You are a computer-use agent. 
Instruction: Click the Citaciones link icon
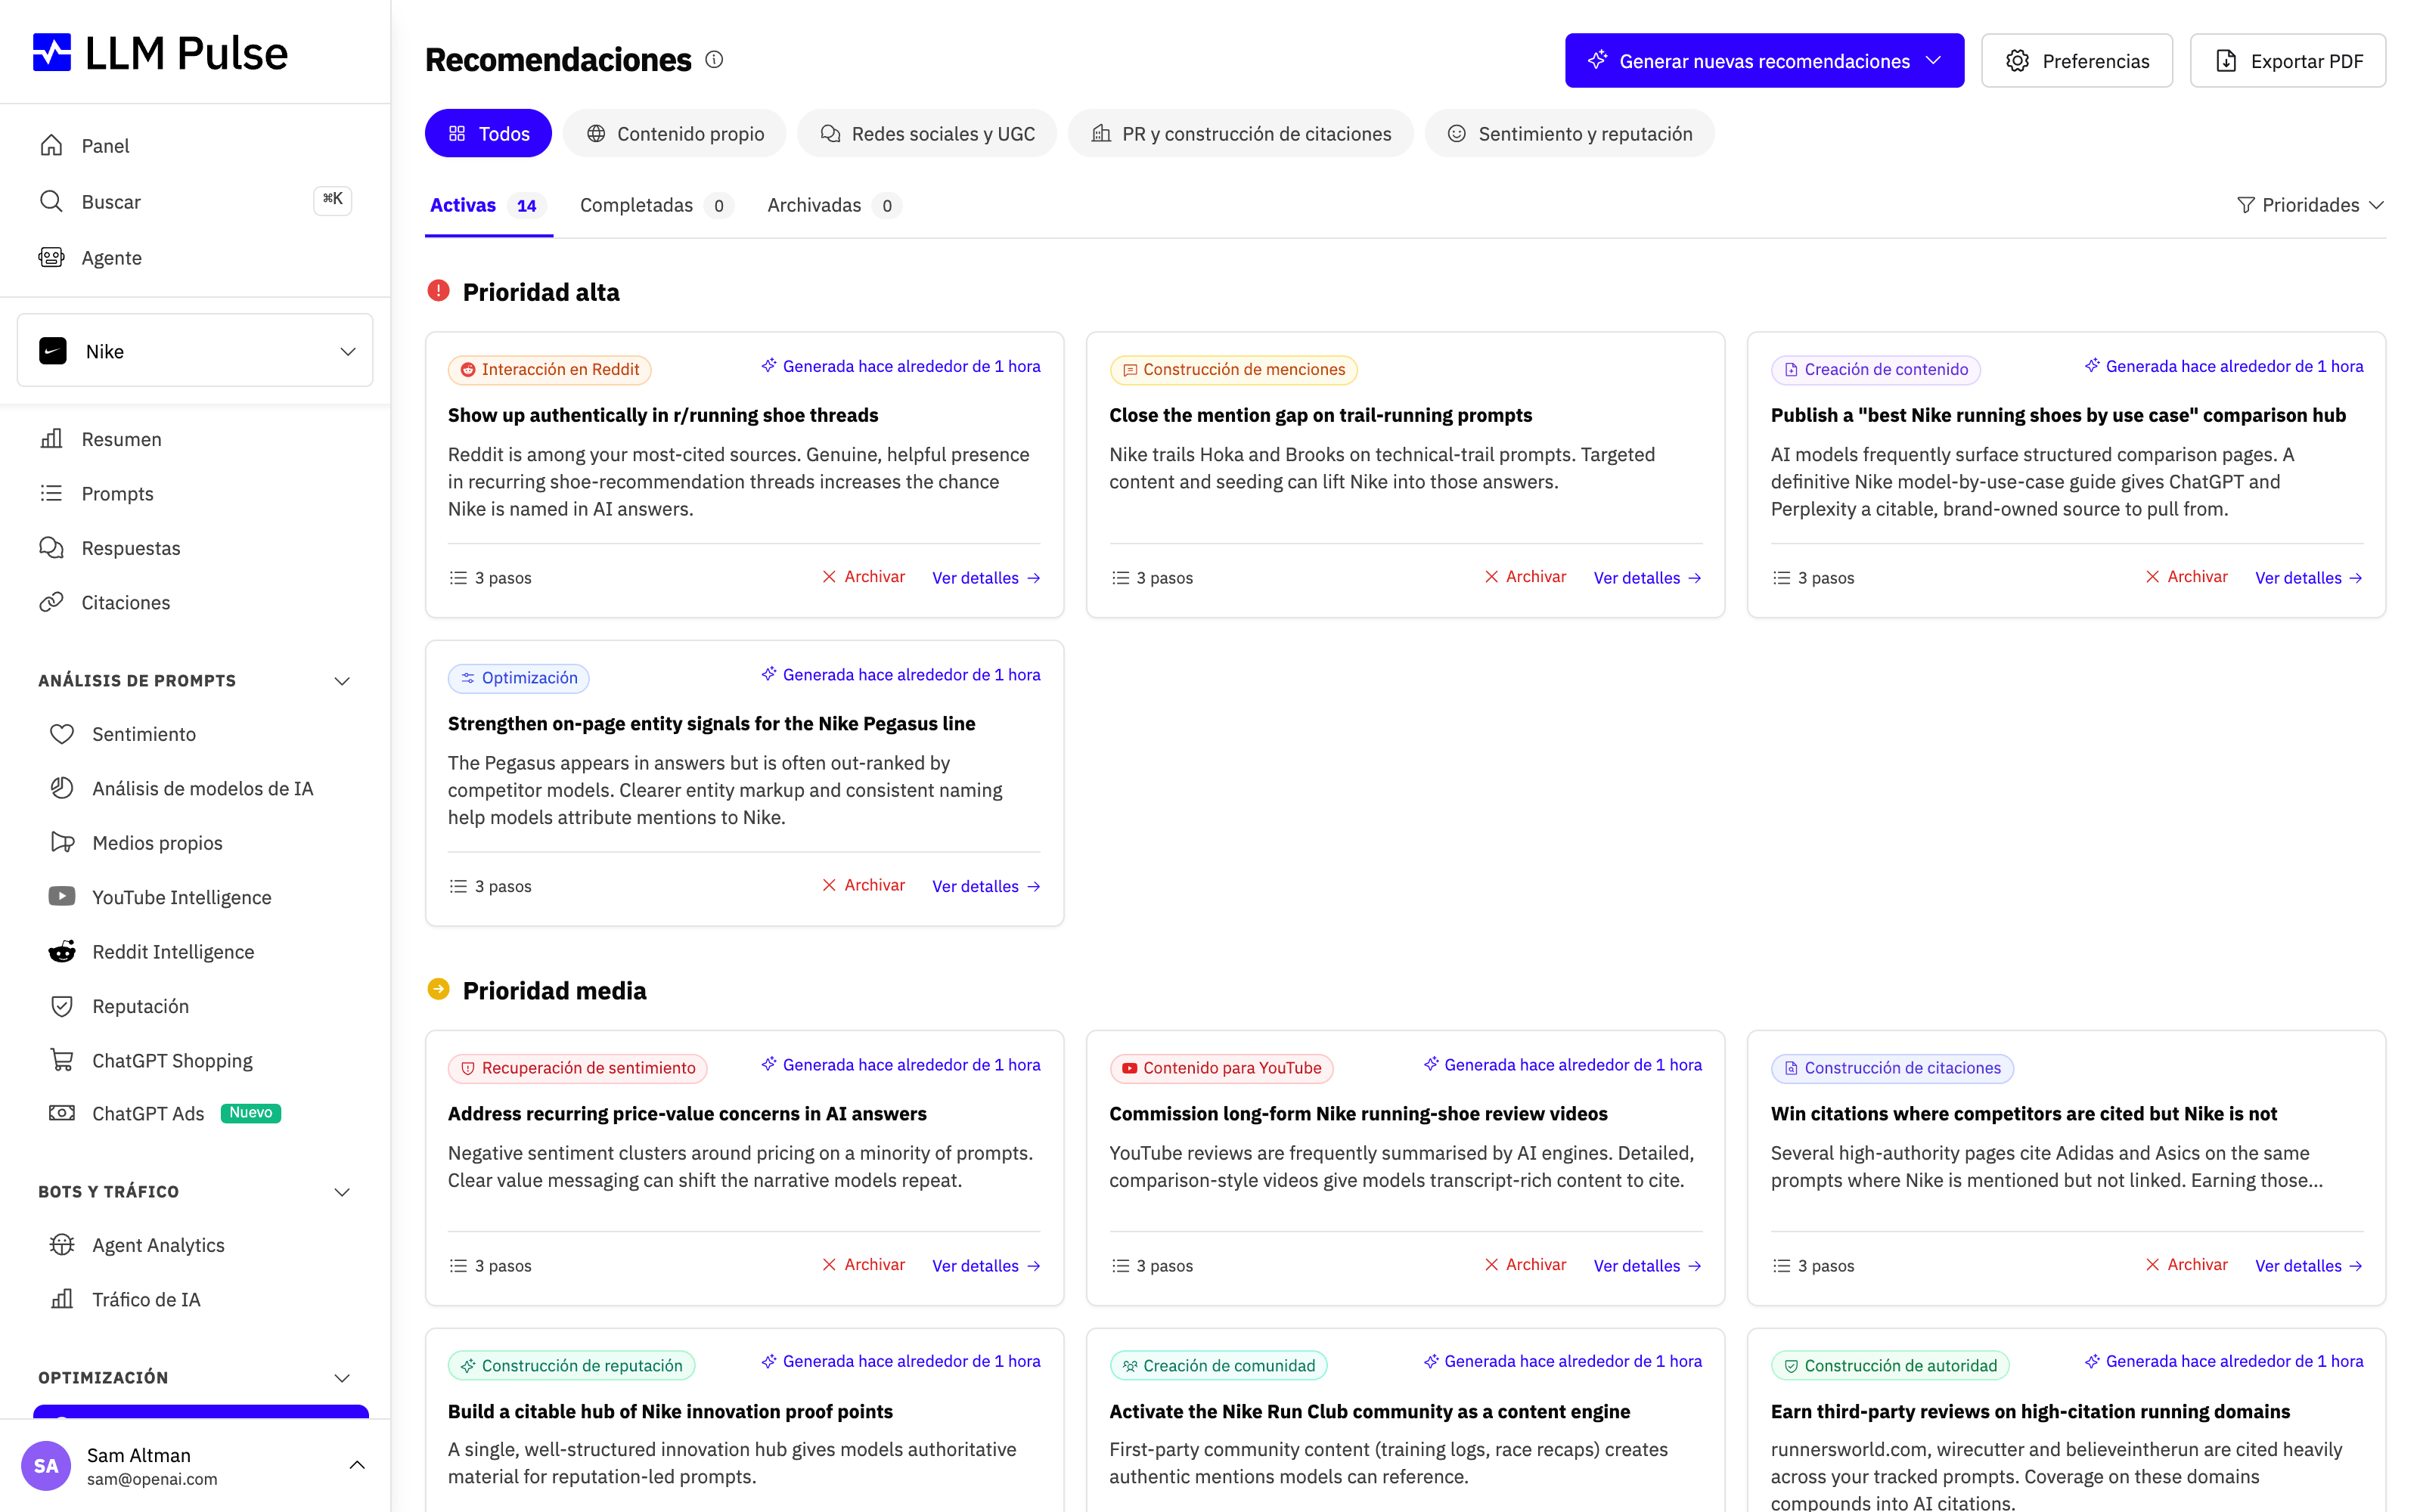(x=51, y=602)
